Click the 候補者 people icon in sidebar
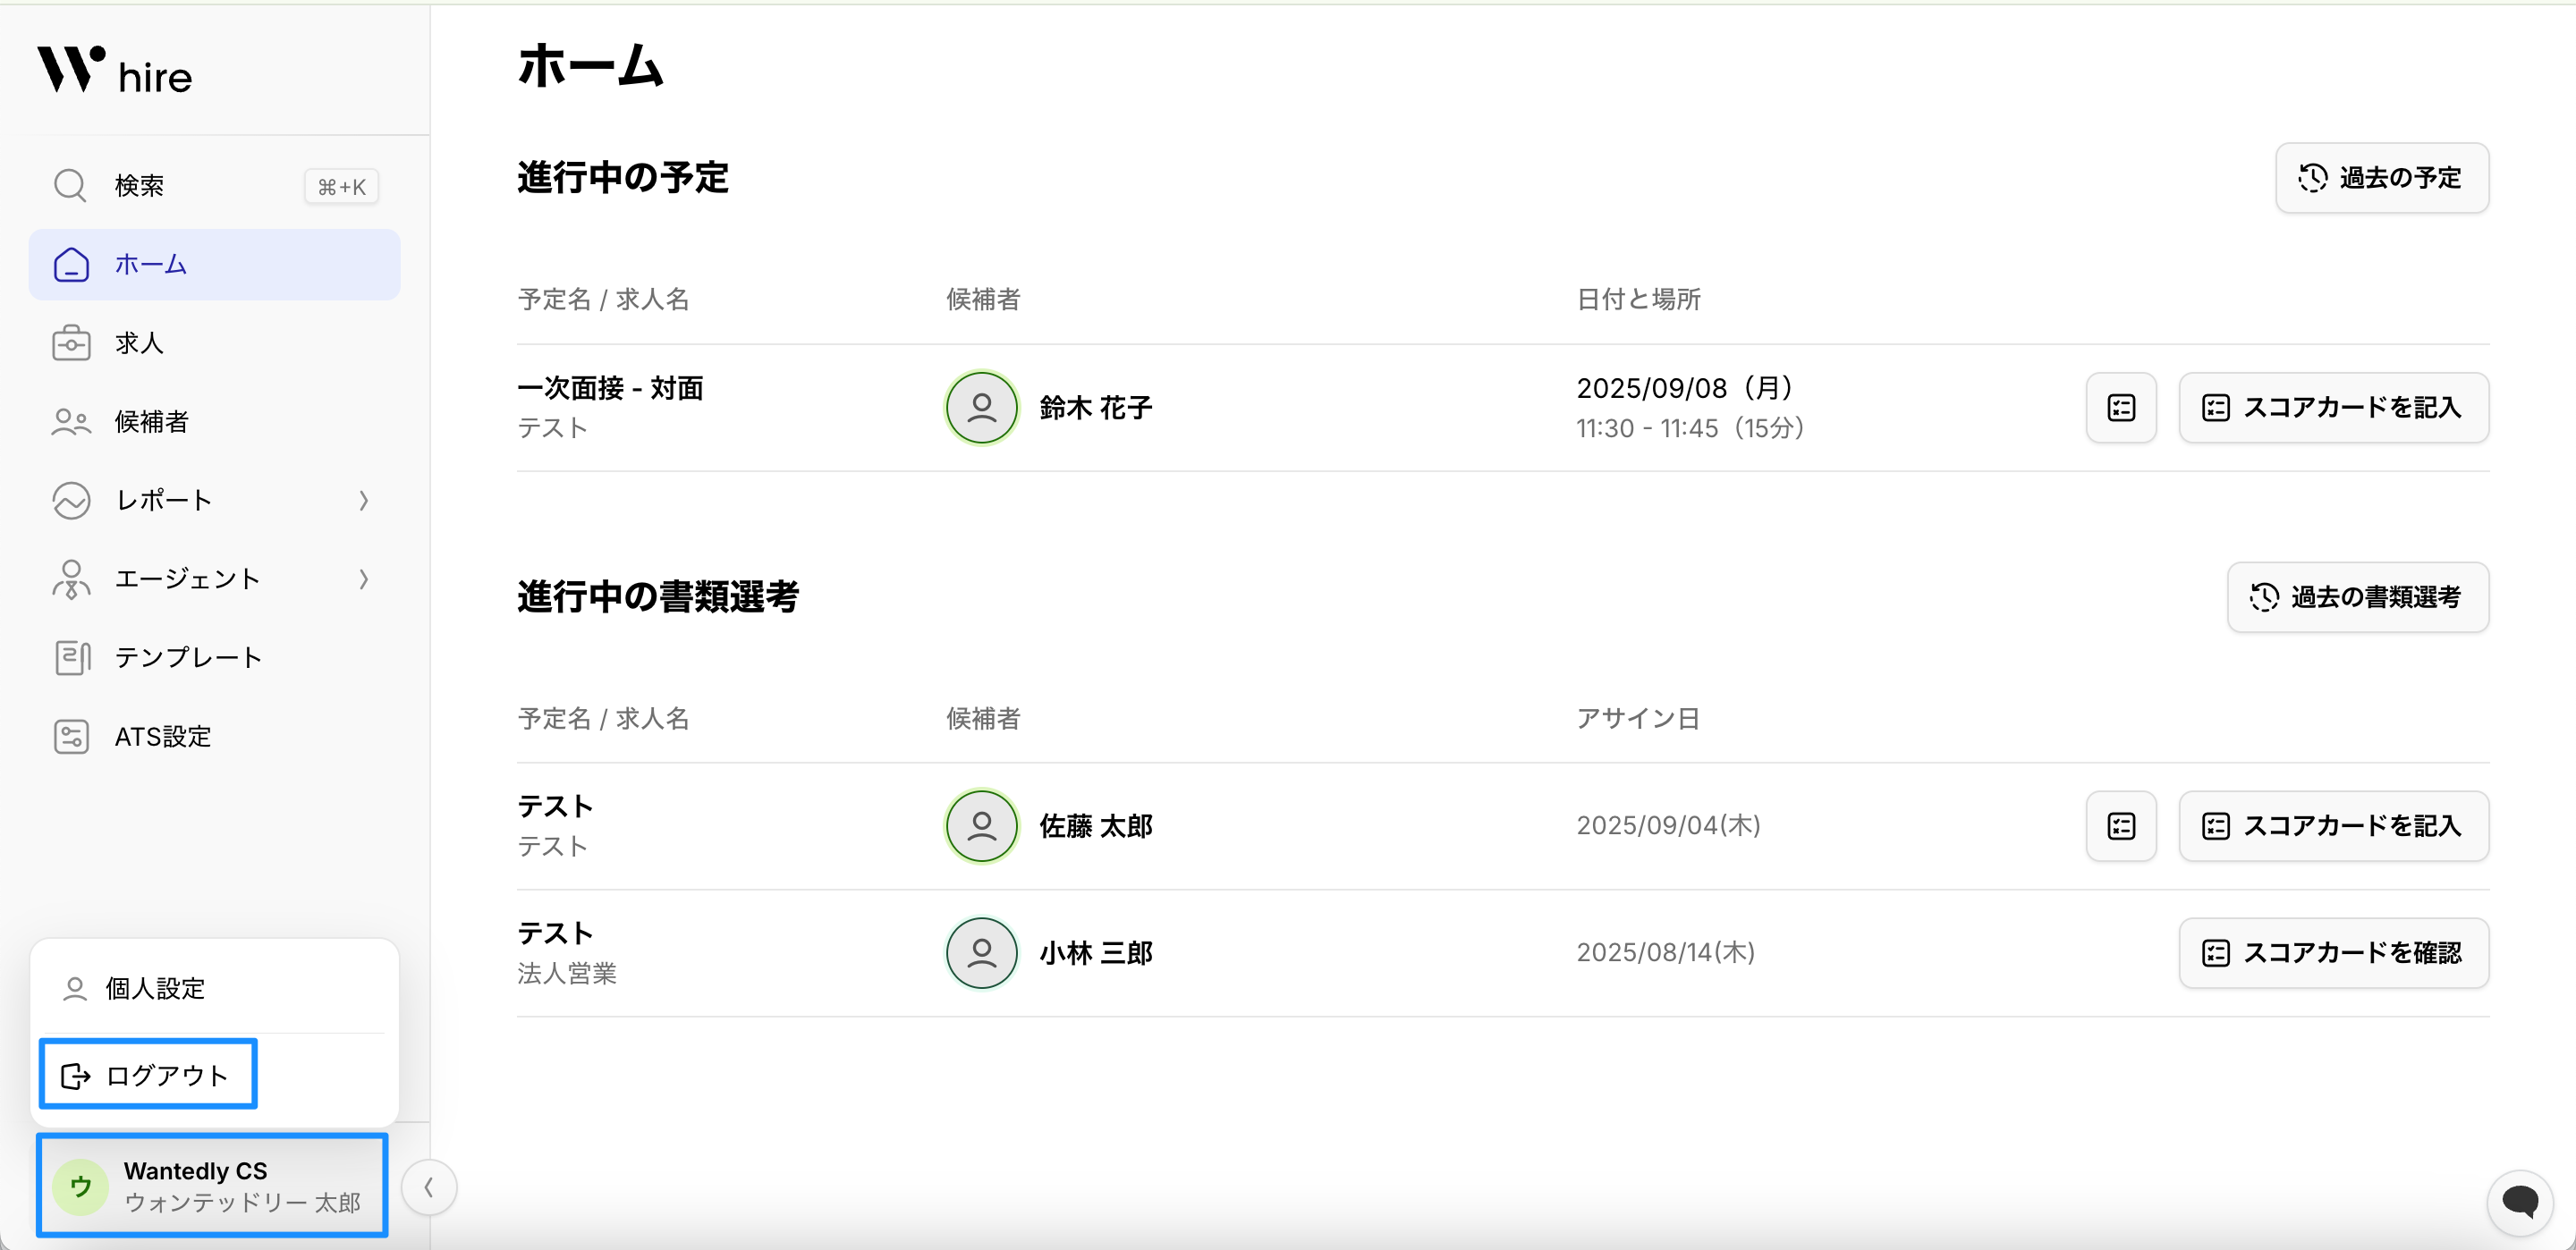Image resolution: width=2576 pixels, height=1250 pixels. [x=71, y=422]
